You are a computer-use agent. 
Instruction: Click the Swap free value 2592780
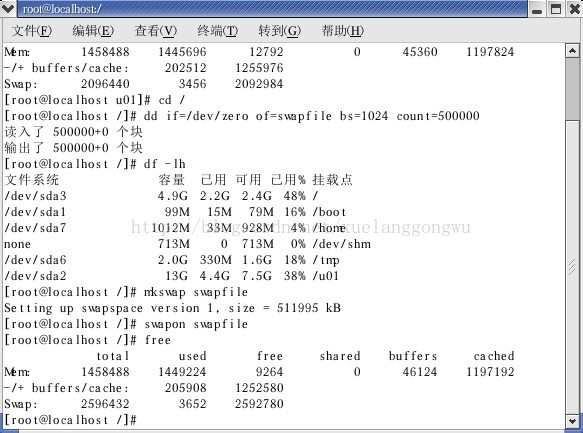click(259, 404)
